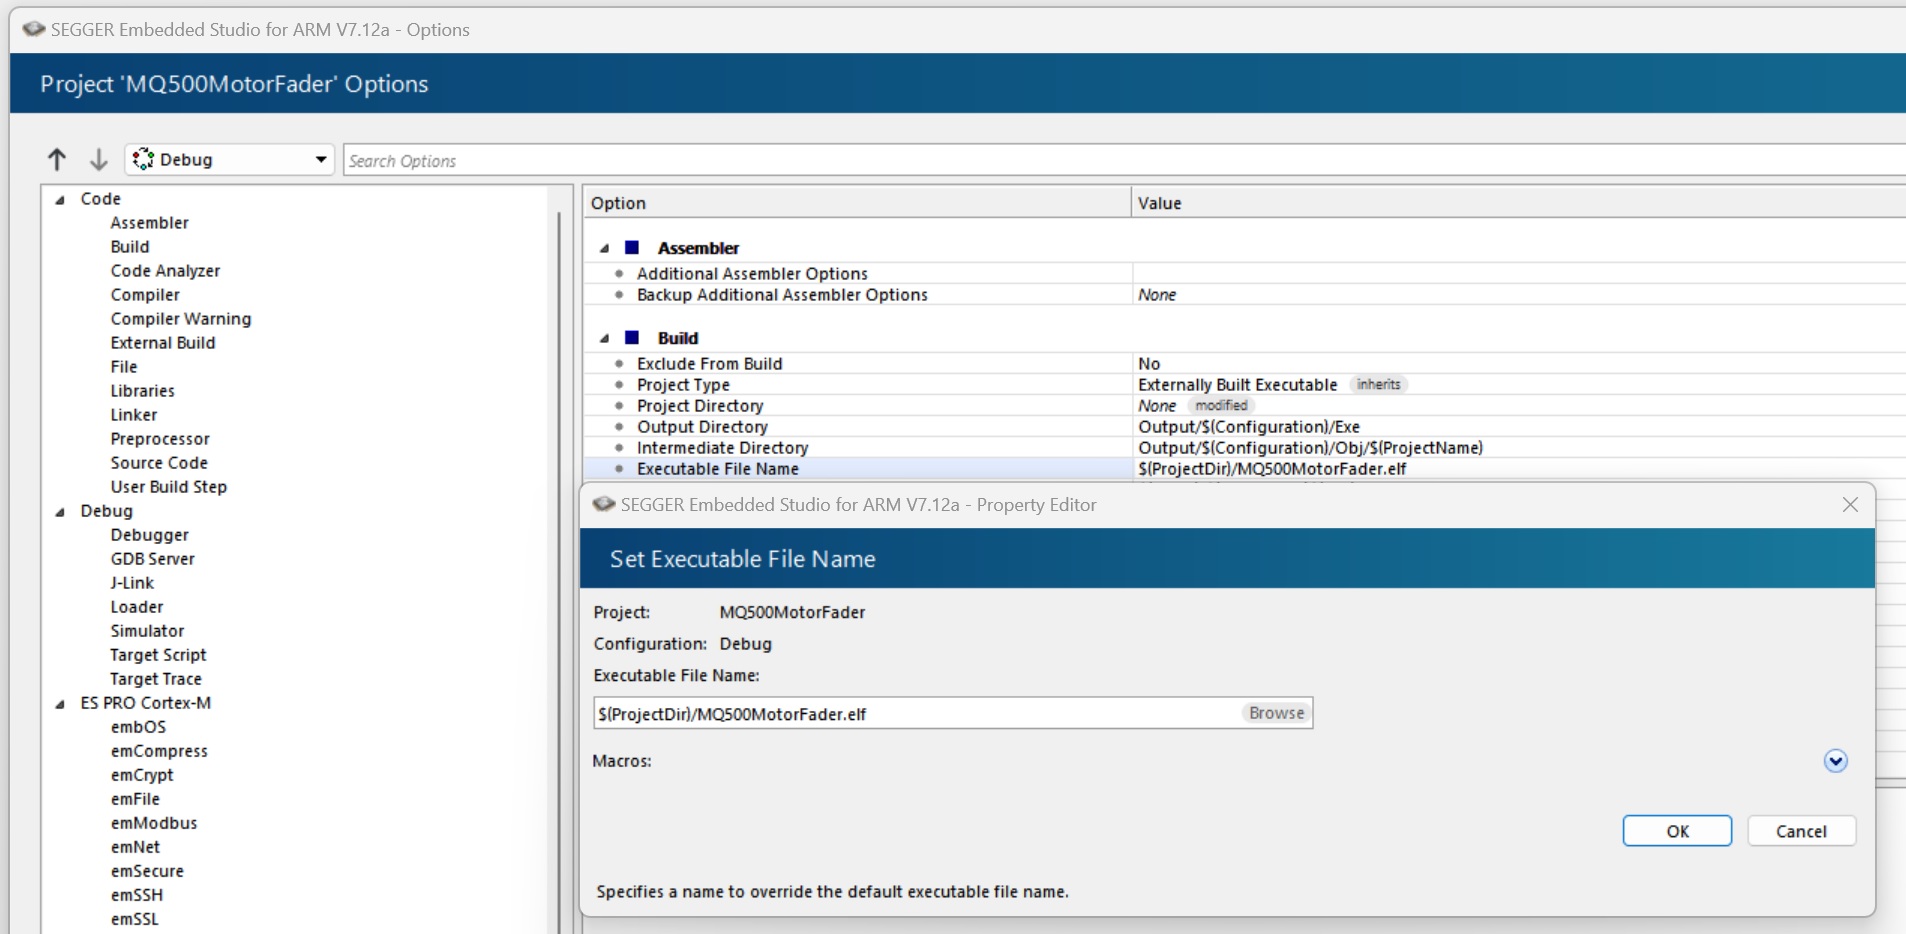Collapse the Build options section
1906x934 pixels.
pos(604,338)
